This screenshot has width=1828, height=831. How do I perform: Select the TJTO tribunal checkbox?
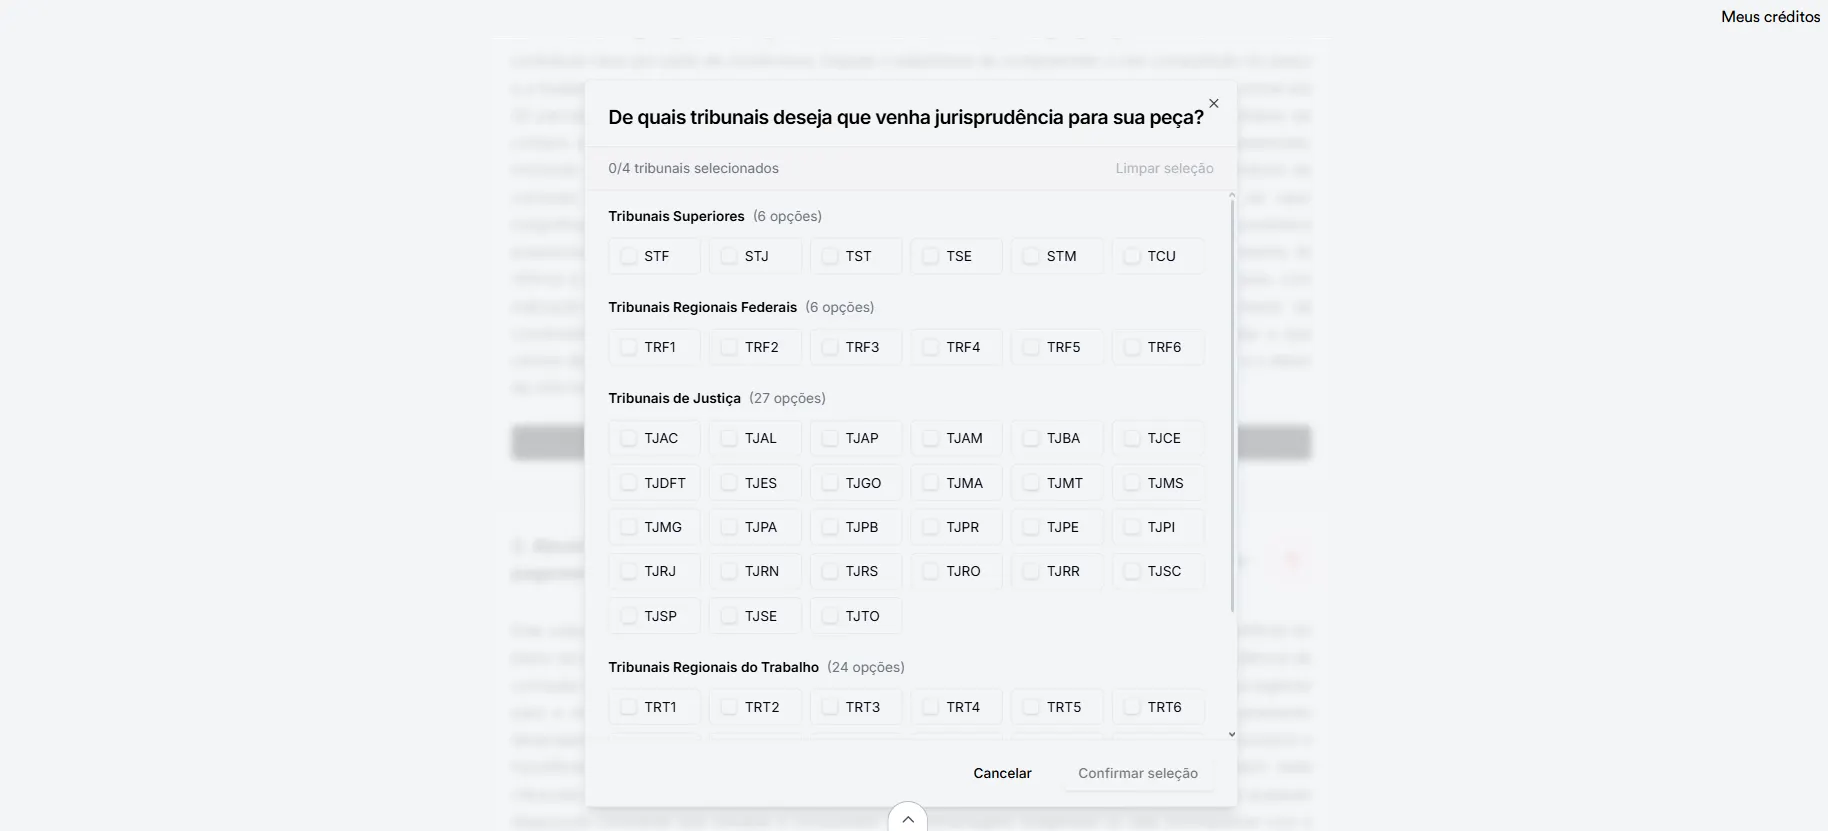tap(830, 616)
